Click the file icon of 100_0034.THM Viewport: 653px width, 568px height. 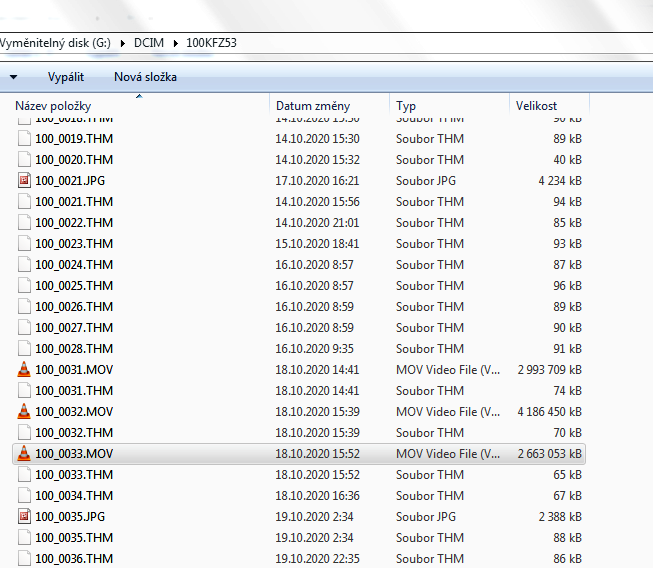24,496
